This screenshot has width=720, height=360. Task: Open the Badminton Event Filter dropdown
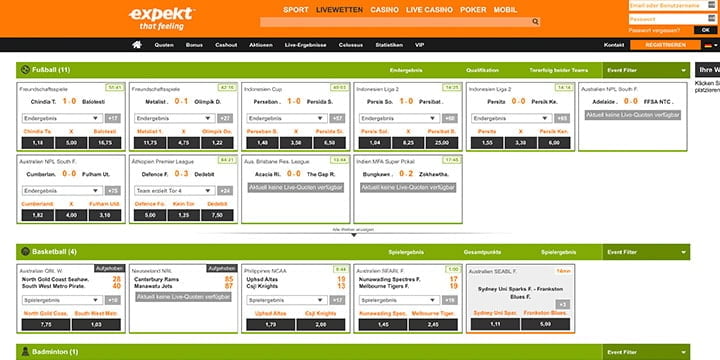click(x=646, y=352)
